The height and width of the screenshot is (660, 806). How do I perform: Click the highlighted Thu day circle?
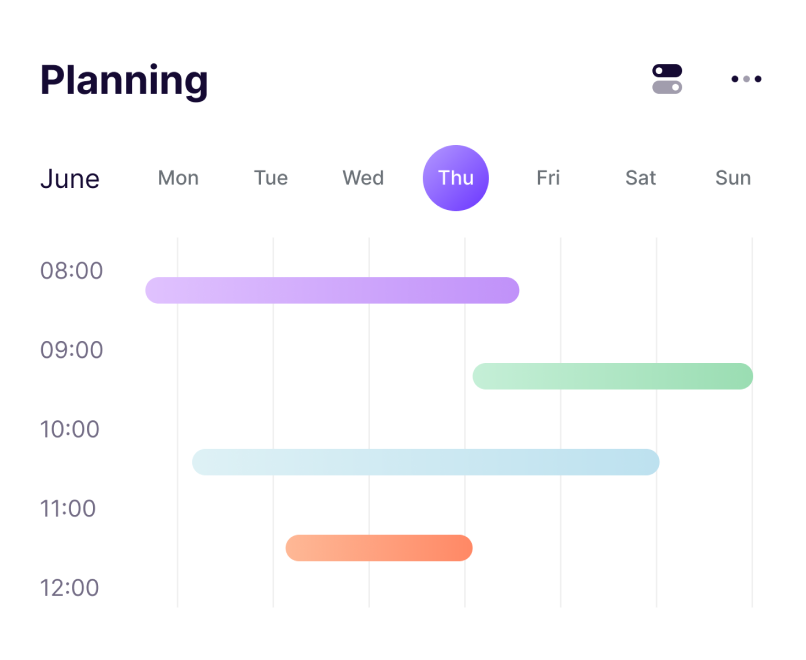455,178
